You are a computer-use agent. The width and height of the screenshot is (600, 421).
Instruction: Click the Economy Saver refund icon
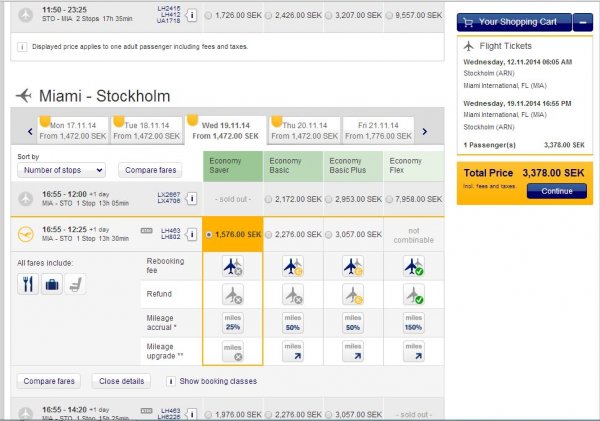(x=233, y=294)
